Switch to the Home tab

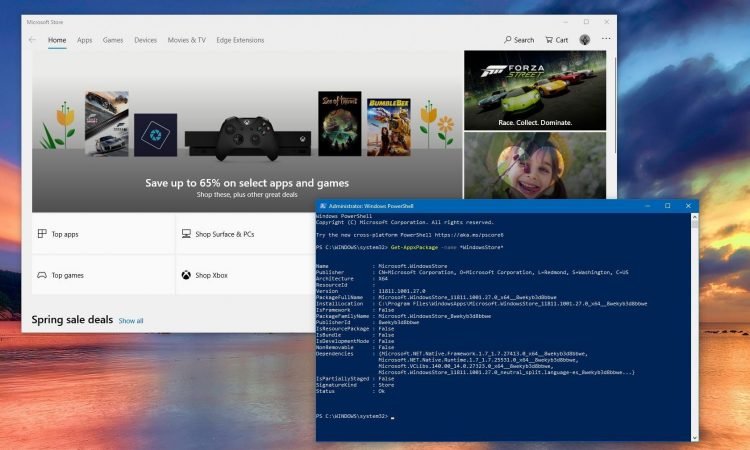[57, 40]
